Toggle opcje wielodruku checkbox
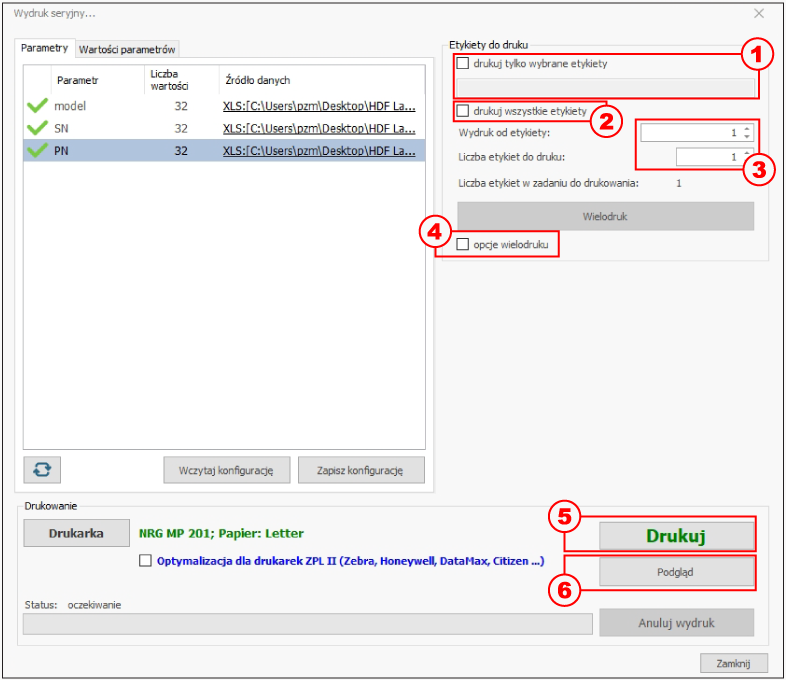 pyautogui.click(x=463, y=245)
